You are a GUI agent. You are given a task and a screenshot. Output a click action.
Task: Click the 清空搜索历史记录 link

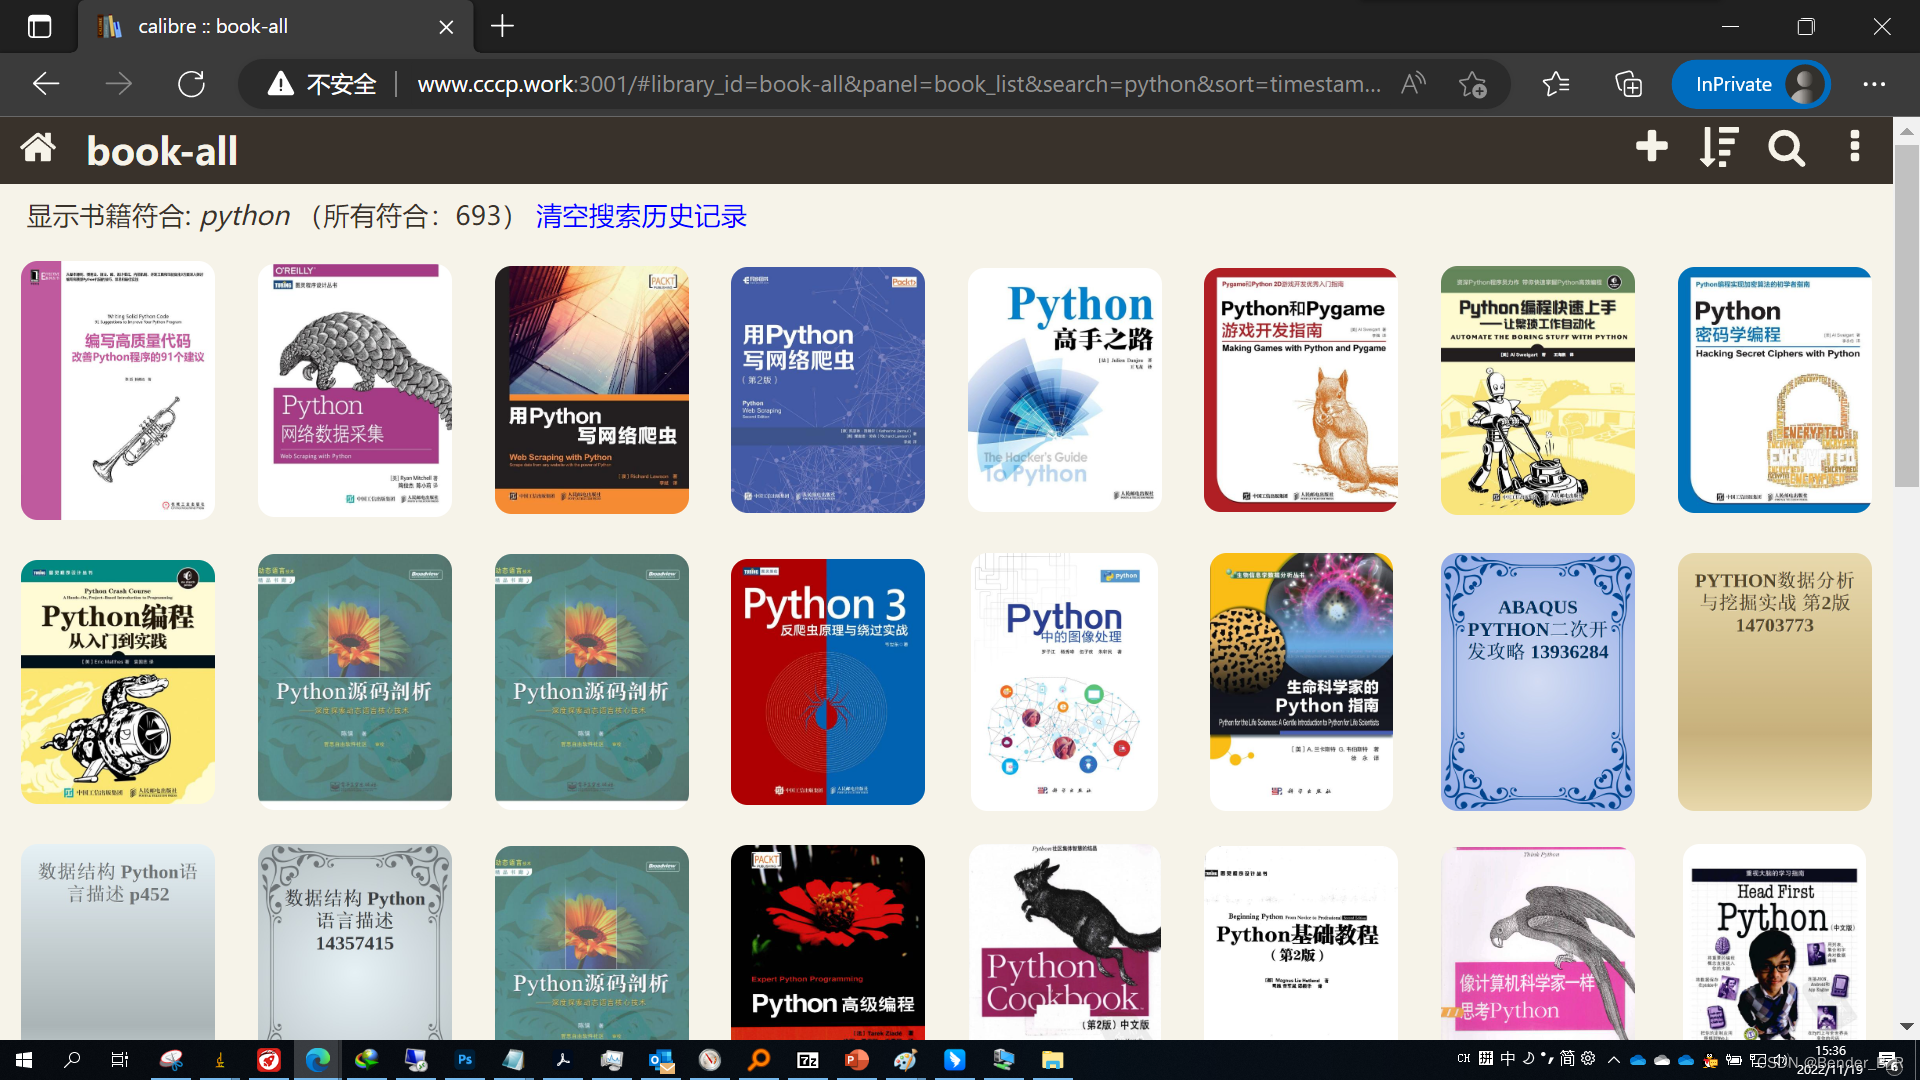(x=641, y=216)
